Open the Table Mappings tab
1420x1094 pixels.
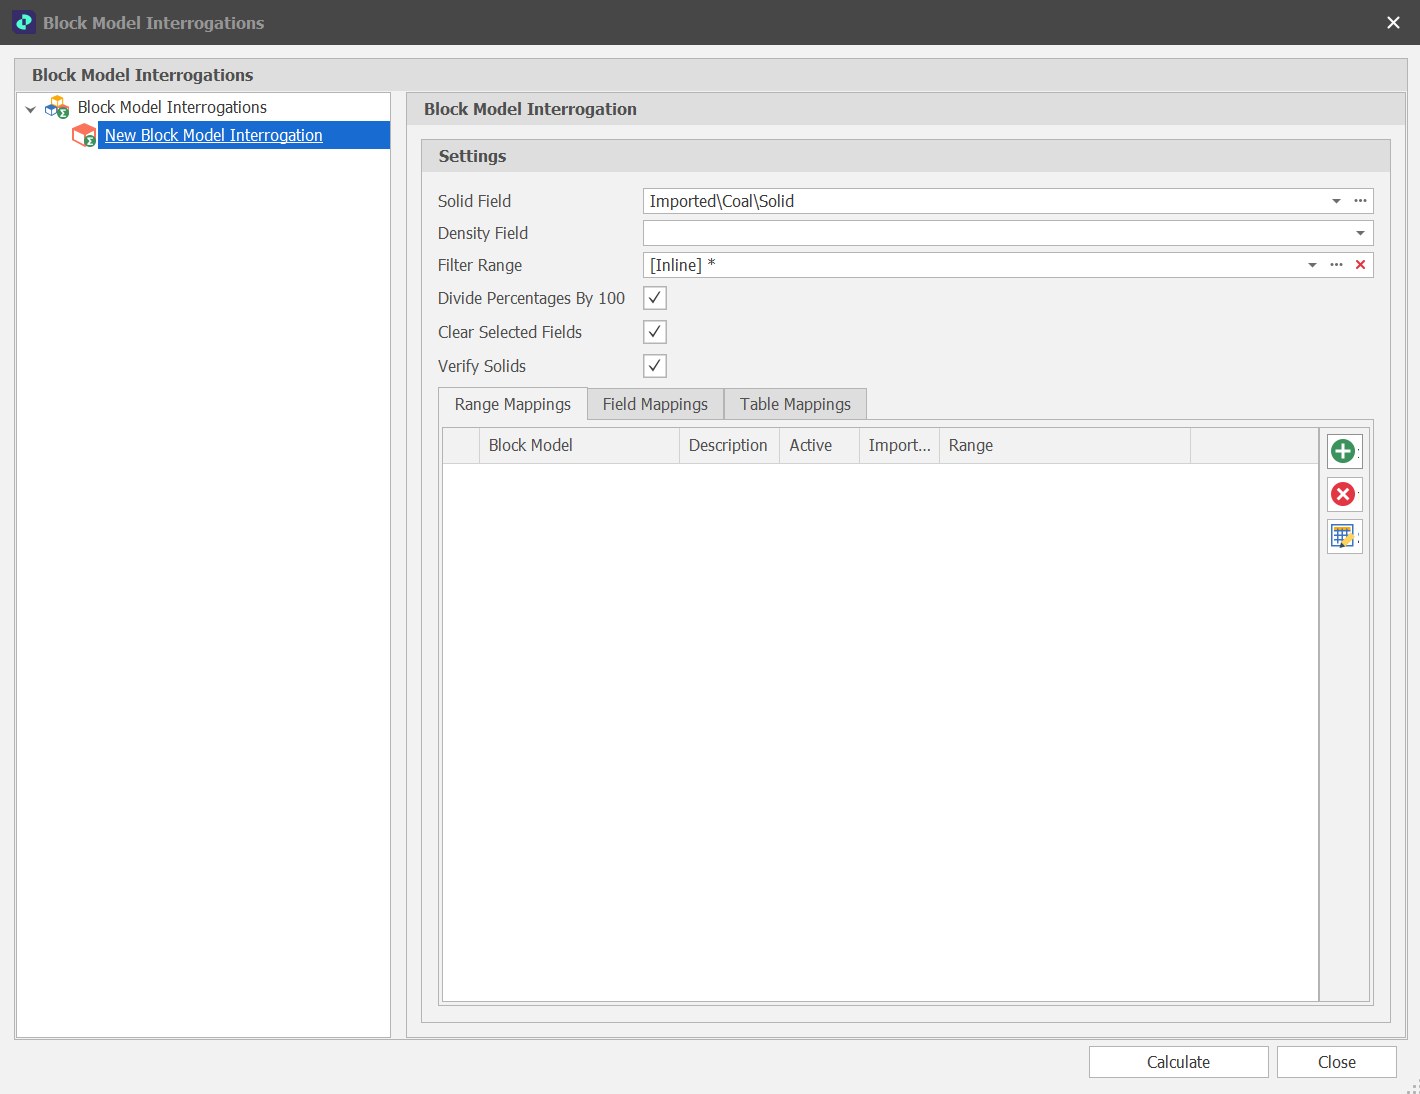point(795,404)
